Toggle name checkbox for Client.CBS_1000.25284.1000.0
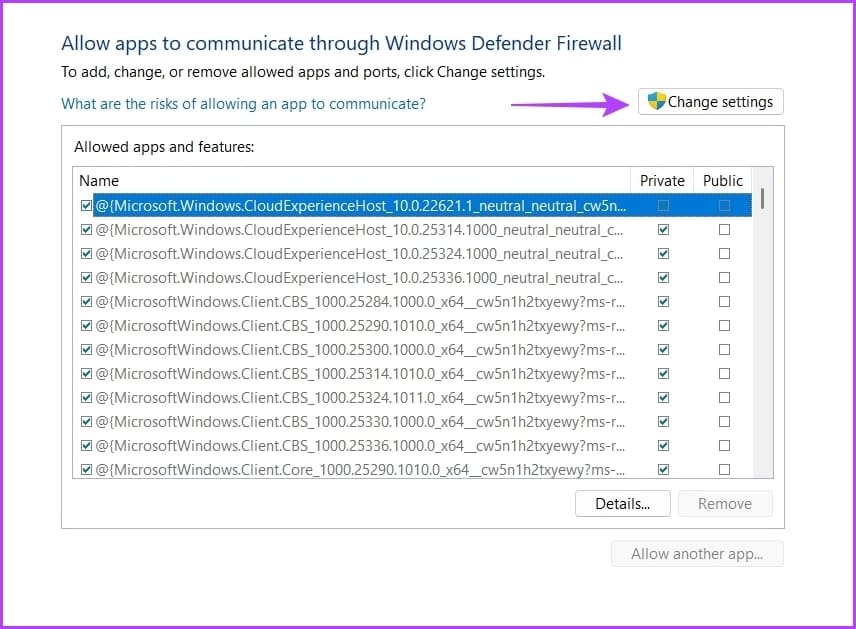Image resolution: width=856 pixels, height=629 pixels. pyautogui.click(x=86, y=301)
